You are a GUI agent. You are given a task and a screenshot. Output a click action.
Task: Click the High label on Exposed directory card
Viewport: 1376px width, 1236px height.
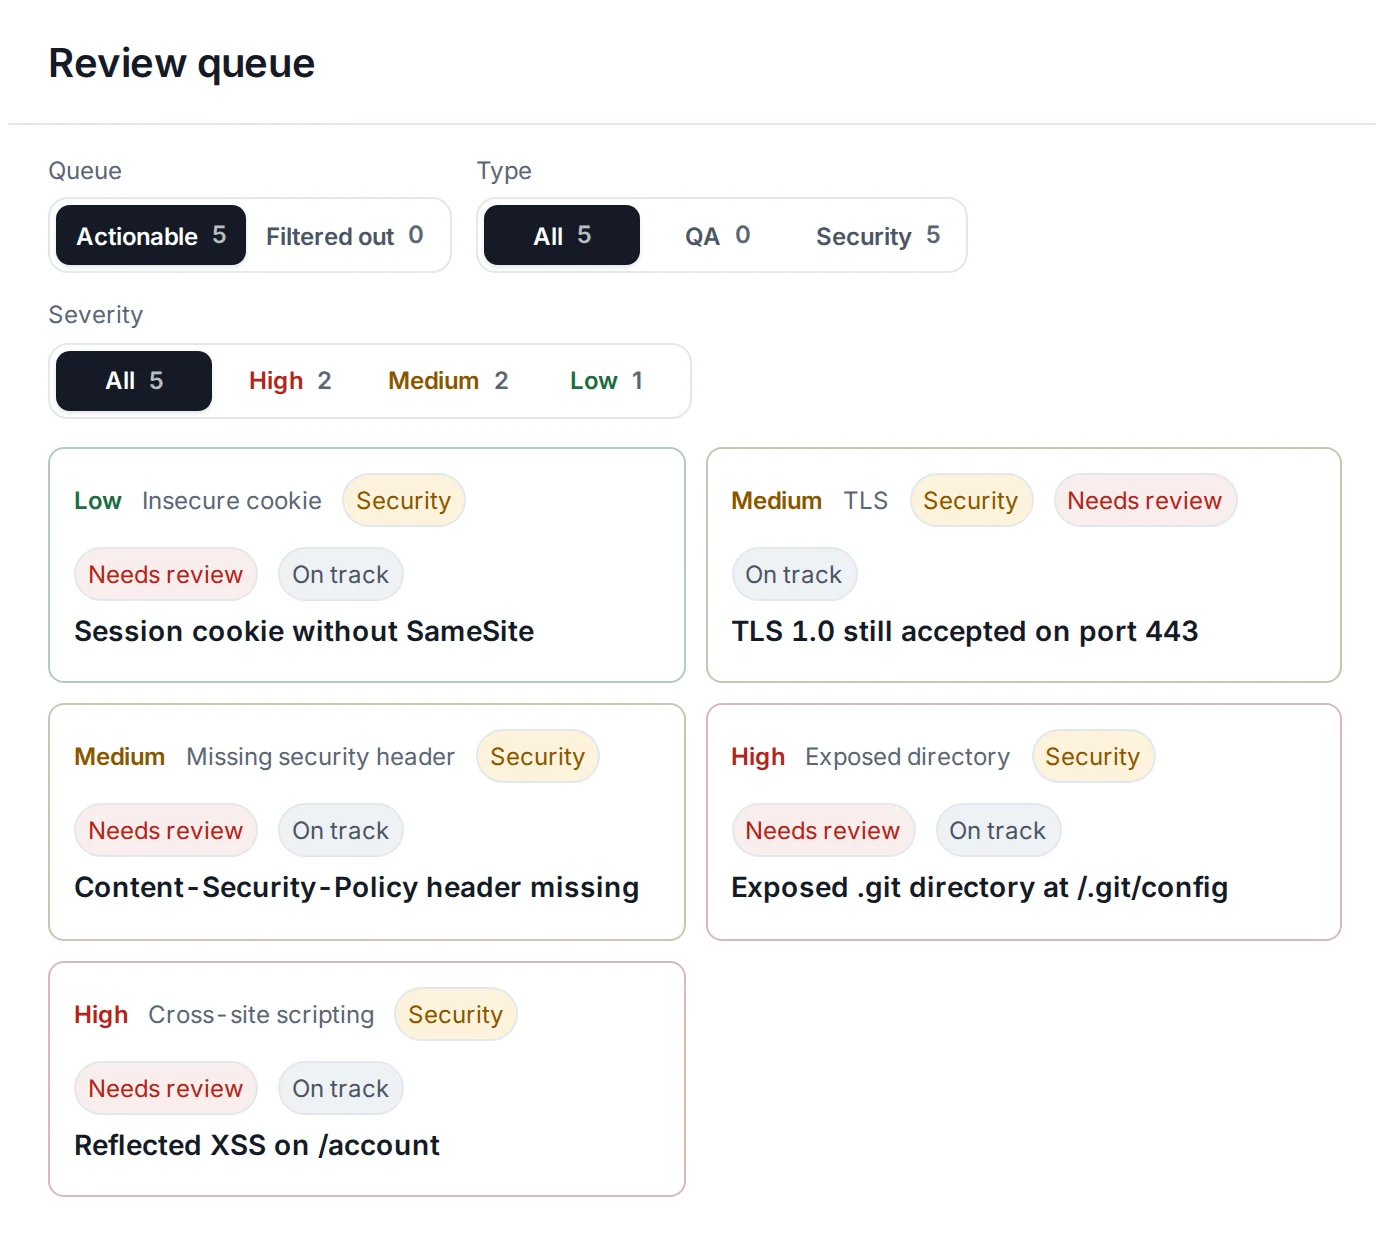[x=758, y=756]
